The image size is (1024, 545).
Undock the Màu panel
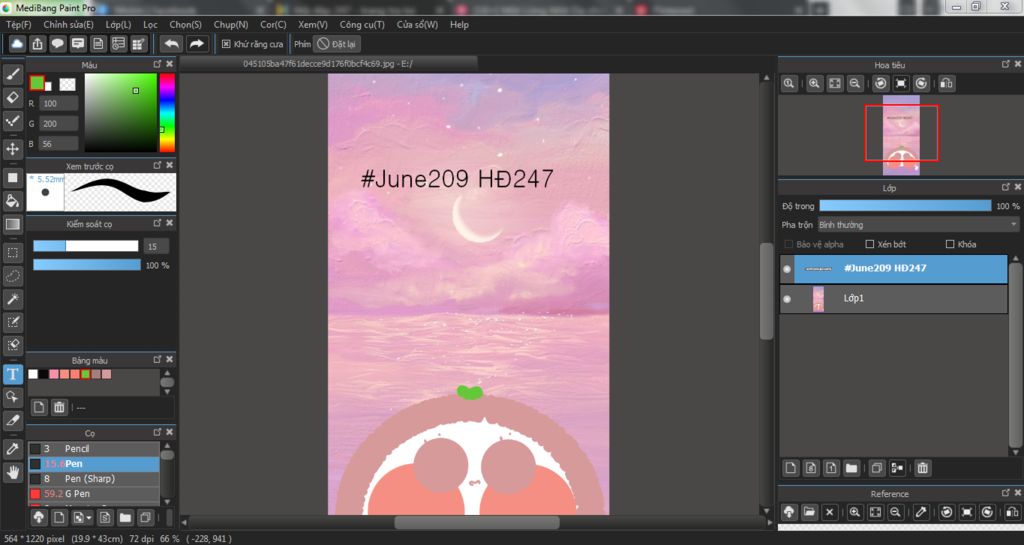(x=157, y=64)
